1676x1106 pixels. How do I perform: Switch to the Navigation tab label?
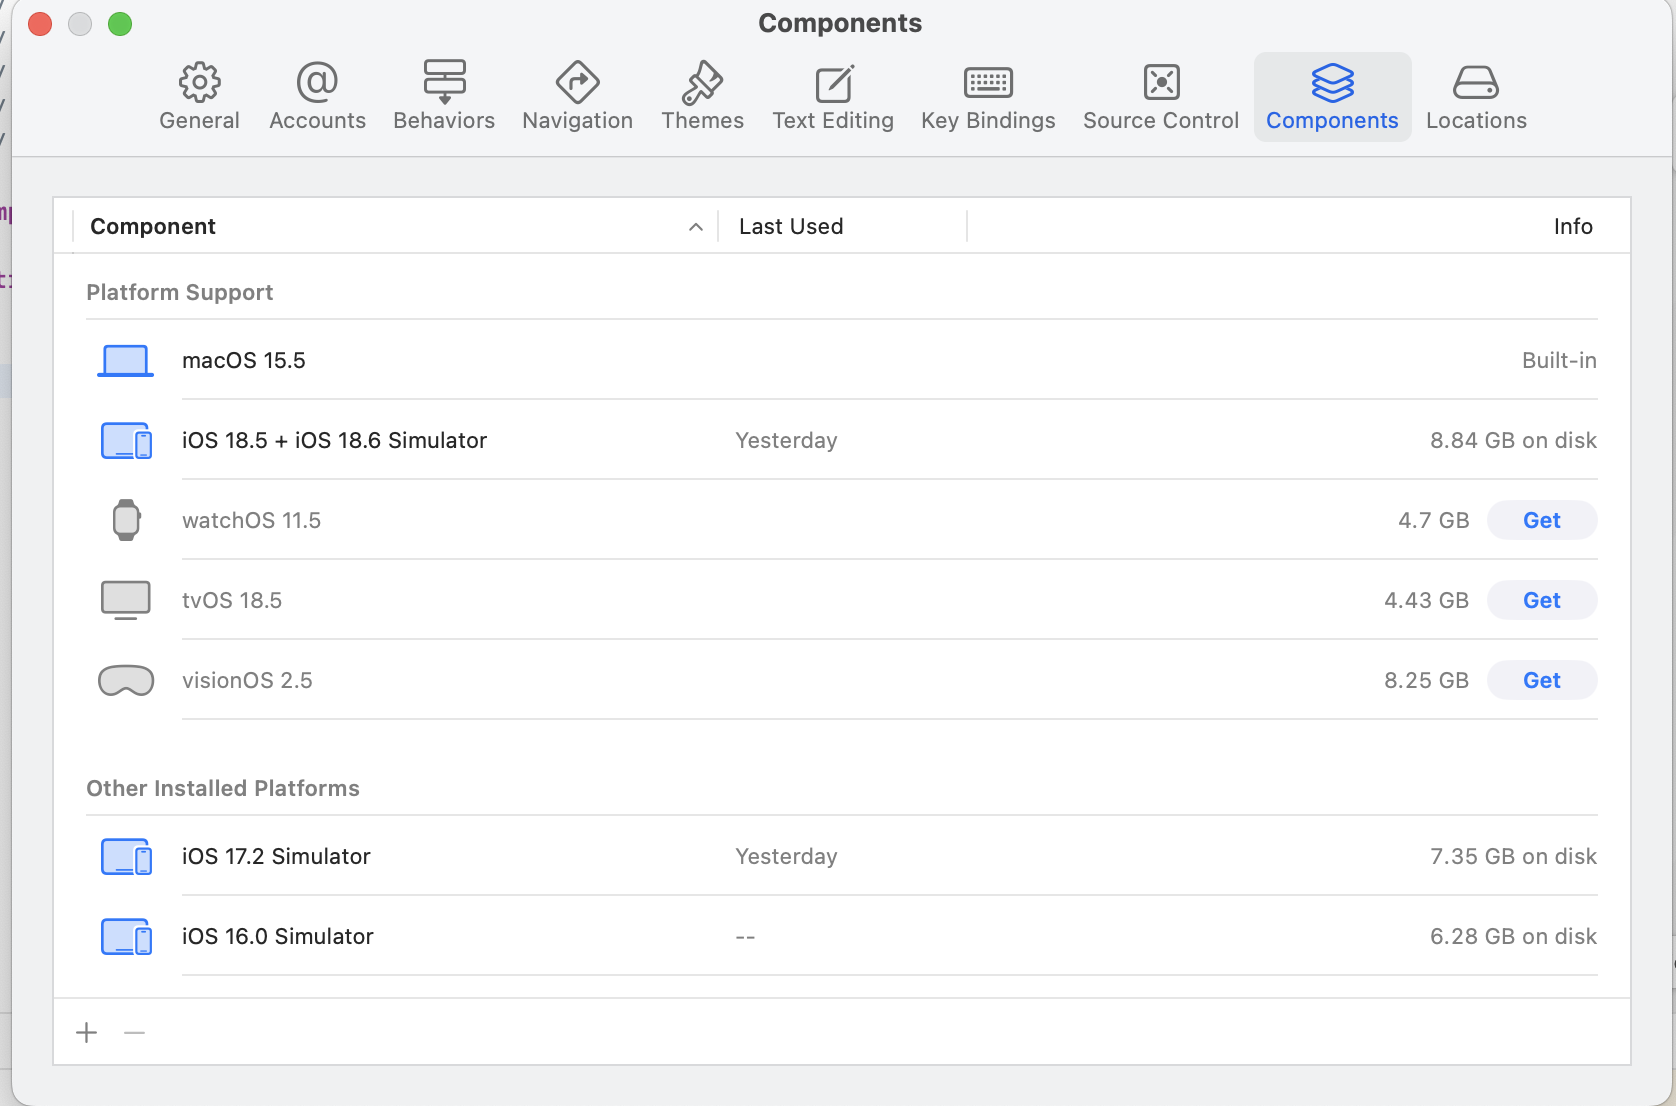578,121
